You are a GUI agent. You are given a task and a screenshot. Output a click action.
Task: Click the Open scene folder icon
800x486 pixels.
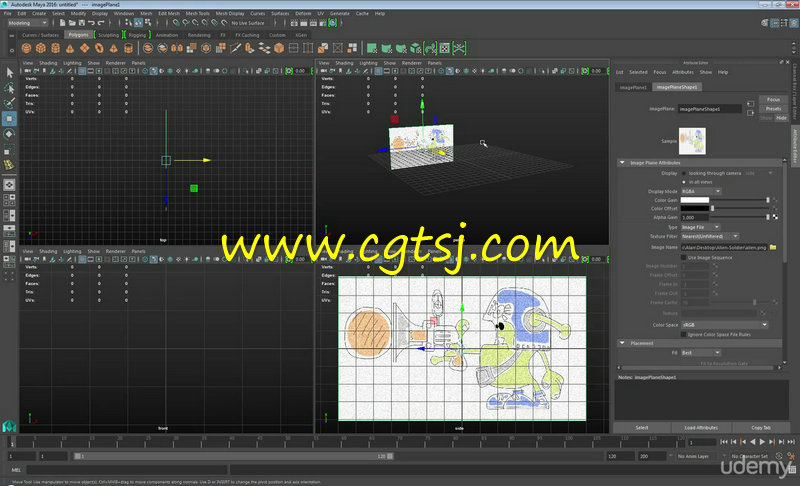click(x=72, y=23)
